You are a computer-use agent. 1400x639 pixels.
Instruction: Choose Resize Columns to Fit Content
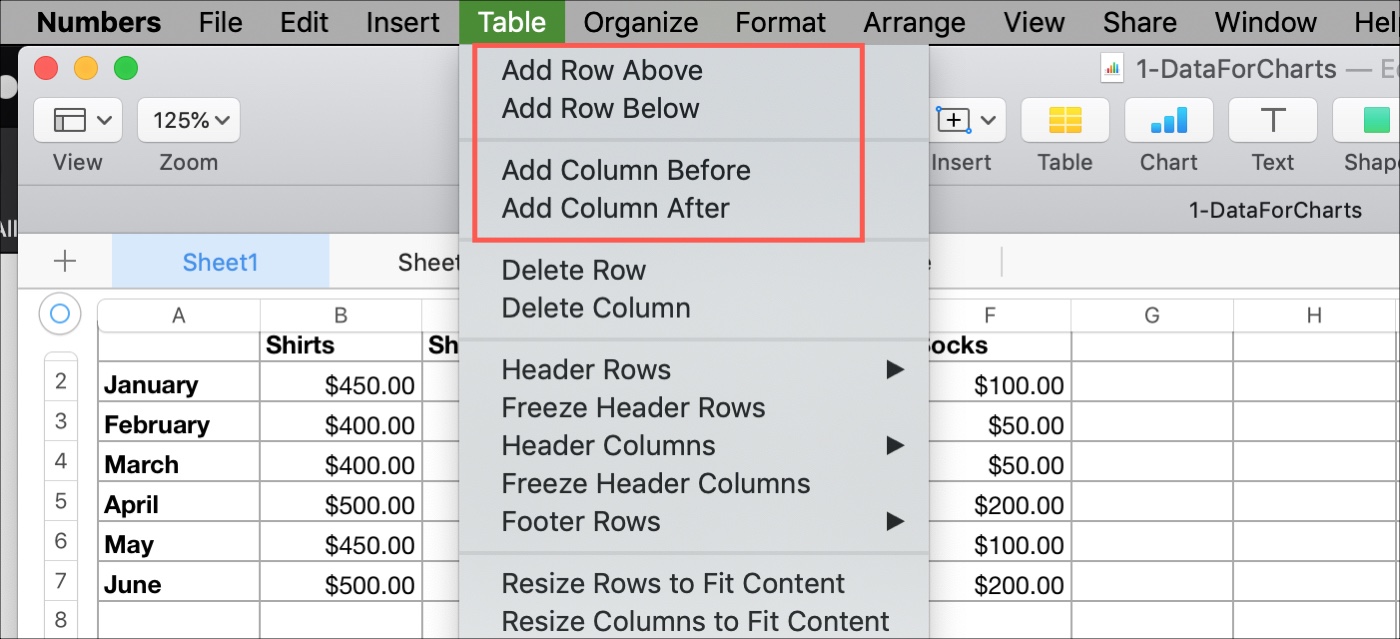pyautogui.click(x=695, y=620)
